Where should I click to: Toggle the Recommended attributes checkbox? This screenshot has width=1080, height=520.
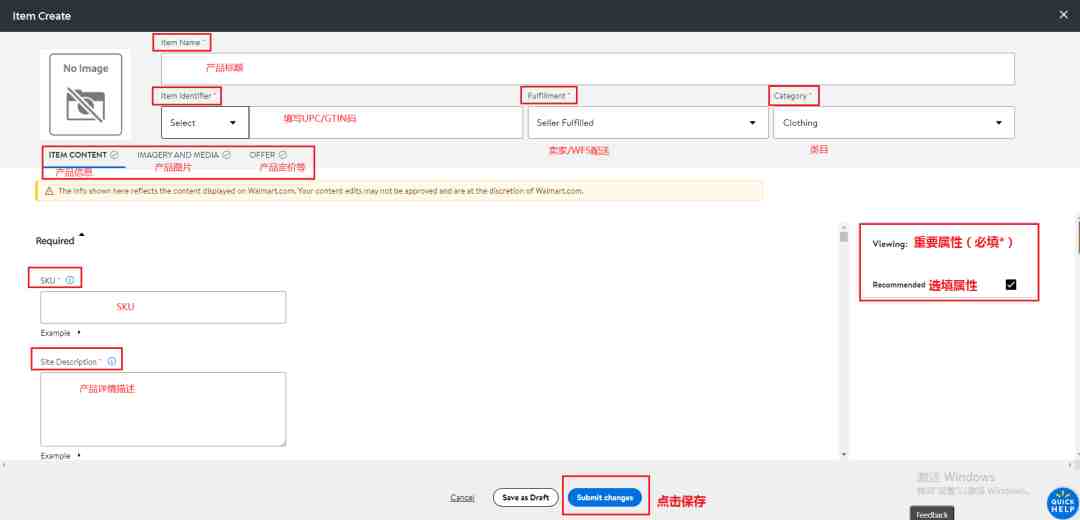tap(1010, 284)
